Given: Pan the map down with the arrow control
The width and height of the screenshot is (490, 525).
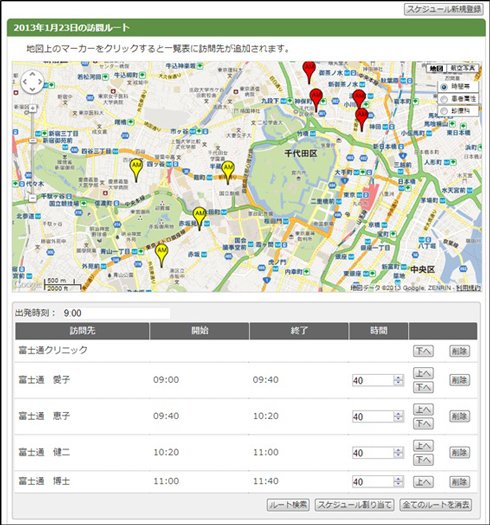Looking at the screenshot, I should (32, 89).
